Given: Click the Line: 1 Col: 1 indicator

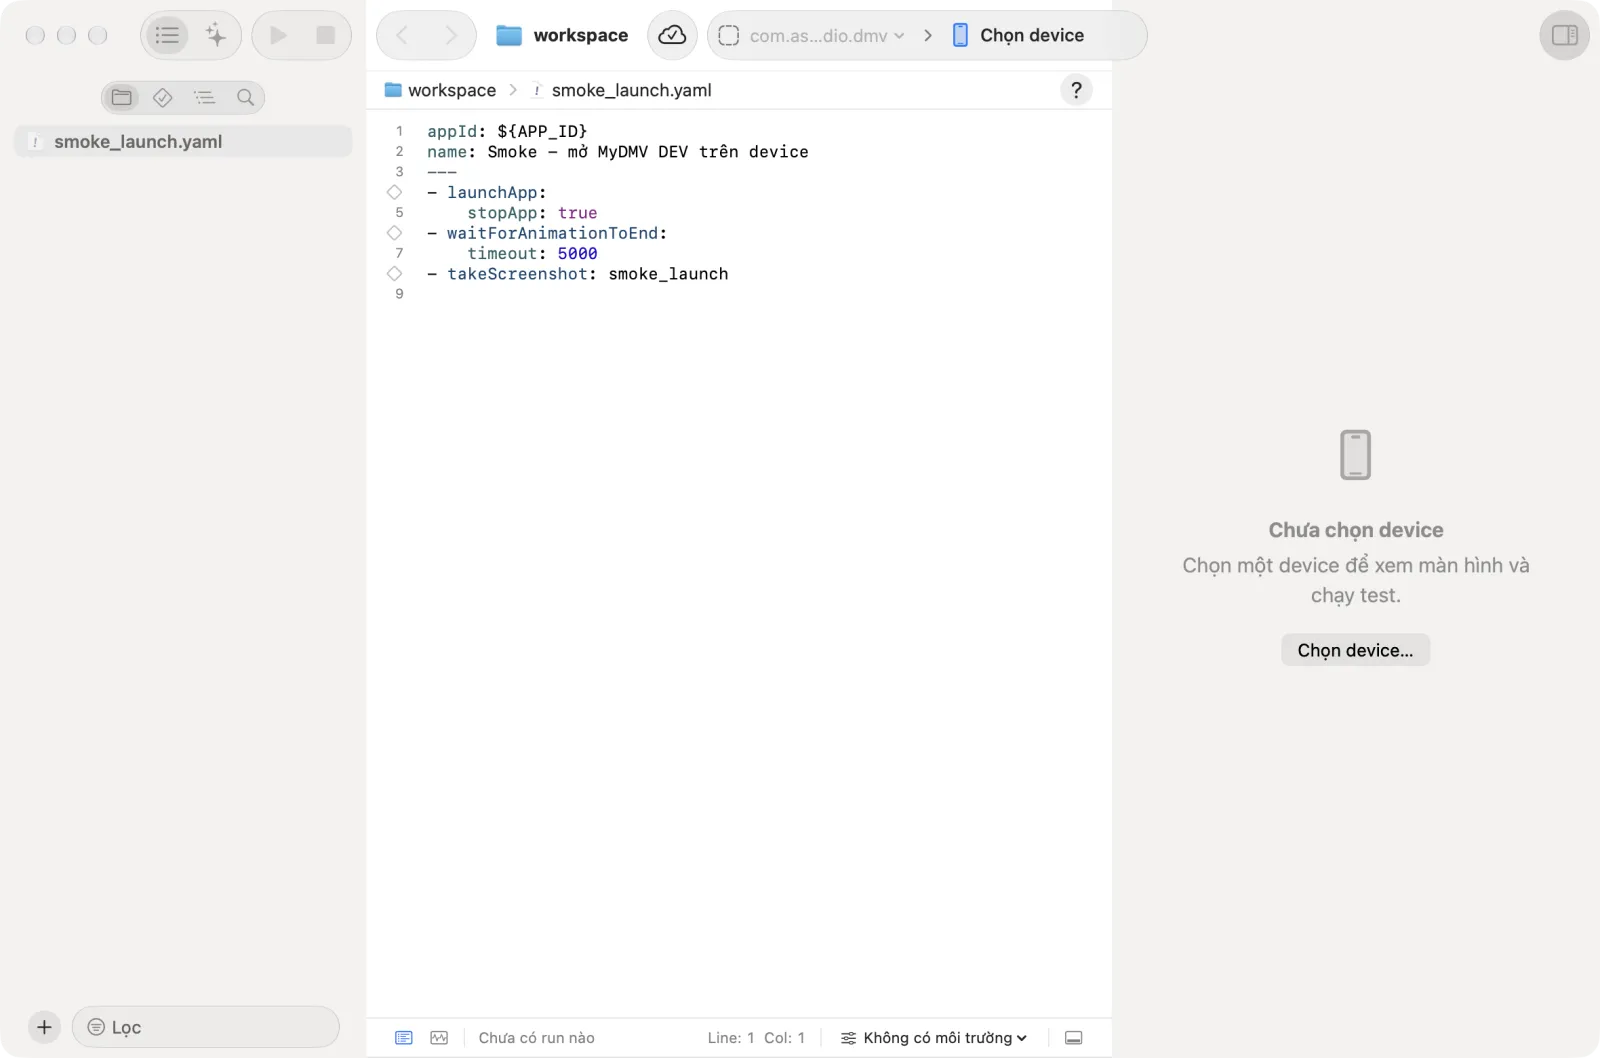Looking at the screenshot, I should coord(756,1038).
